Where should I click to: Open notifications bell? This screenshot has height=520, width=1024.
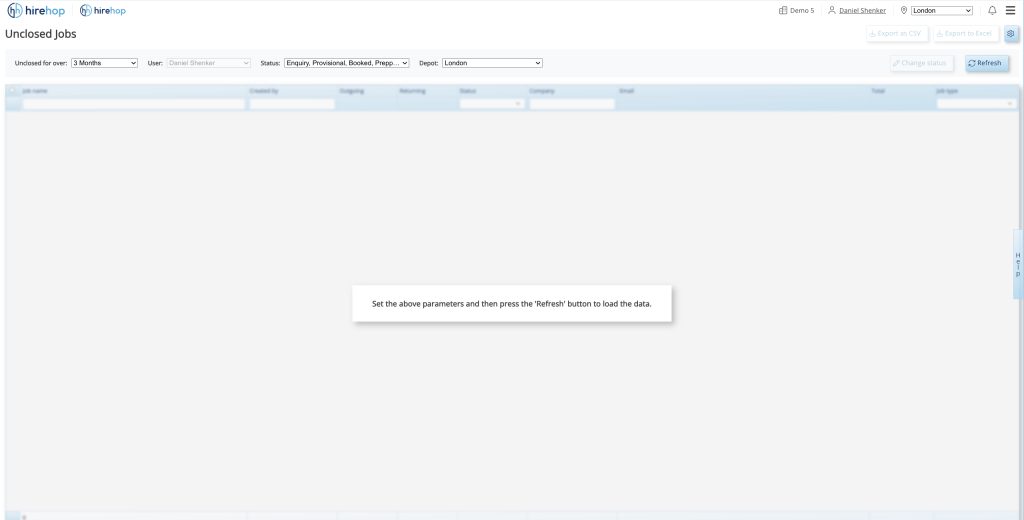[992, 10]
